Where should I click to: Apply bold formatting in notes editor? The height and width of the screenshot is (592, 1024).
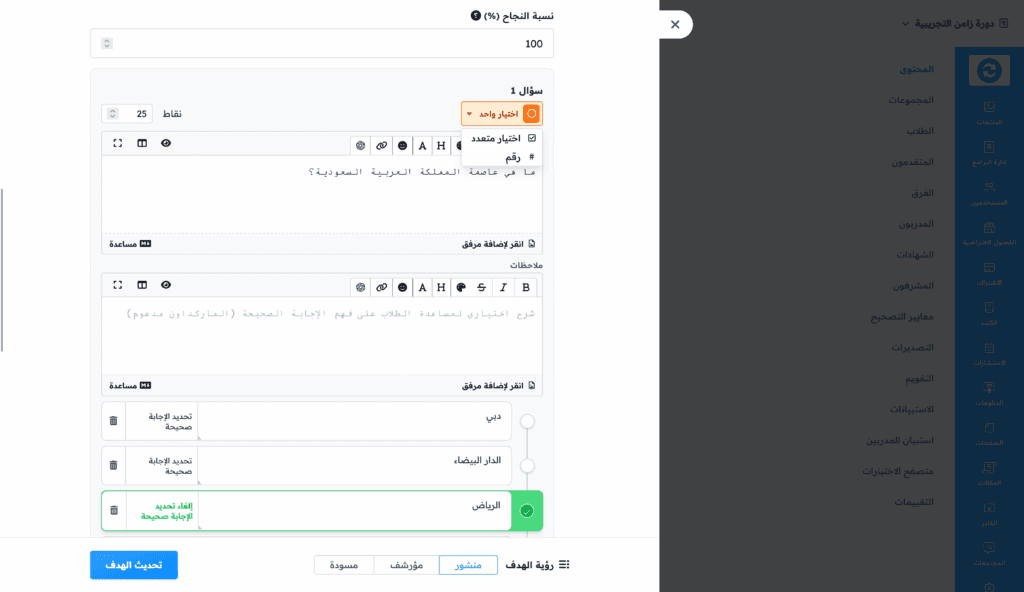pos(526,288)
